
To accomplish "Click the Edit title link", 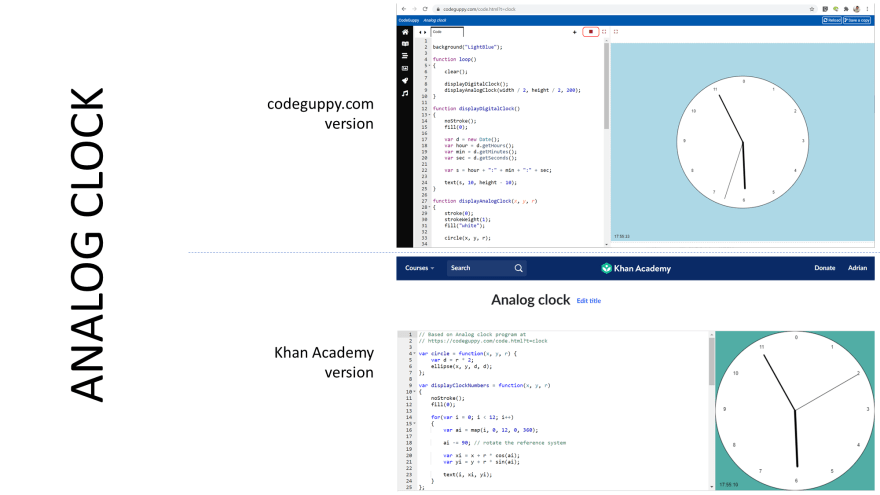I will tap(589, 301).
